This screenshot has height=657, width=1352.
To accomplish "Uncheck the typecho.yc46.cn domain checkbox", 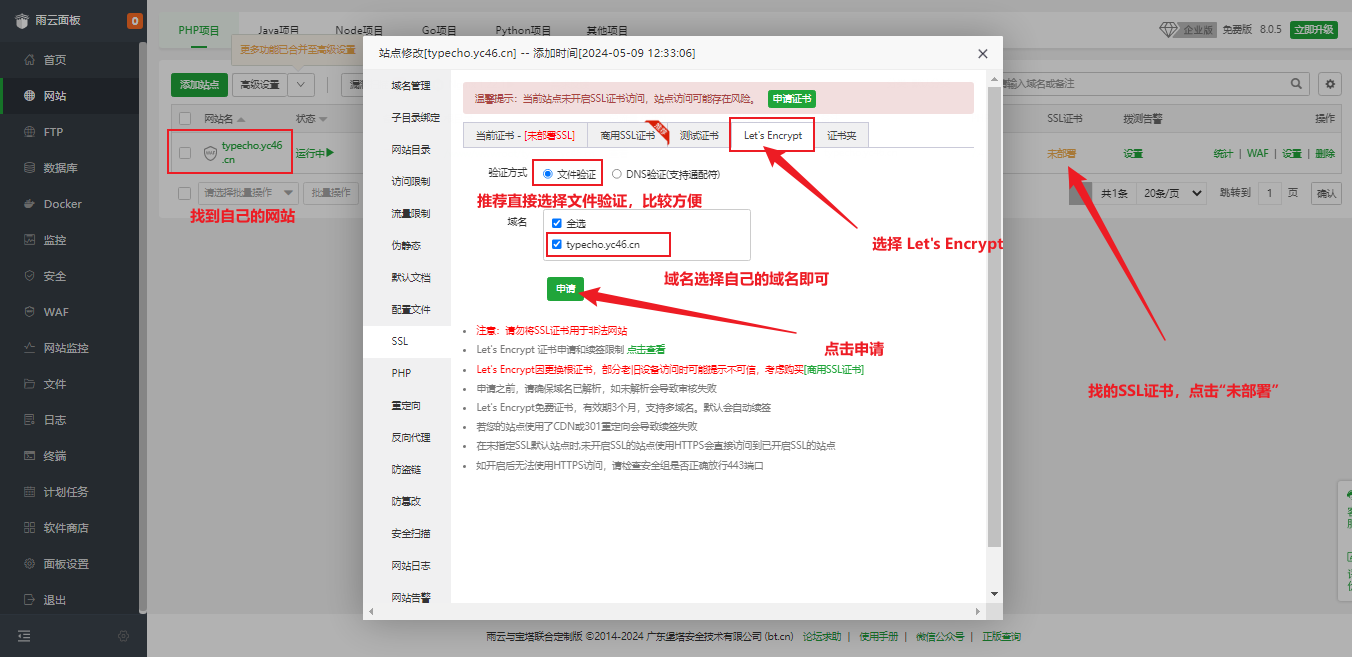I will pyautogui.click(x=557, y=244).
